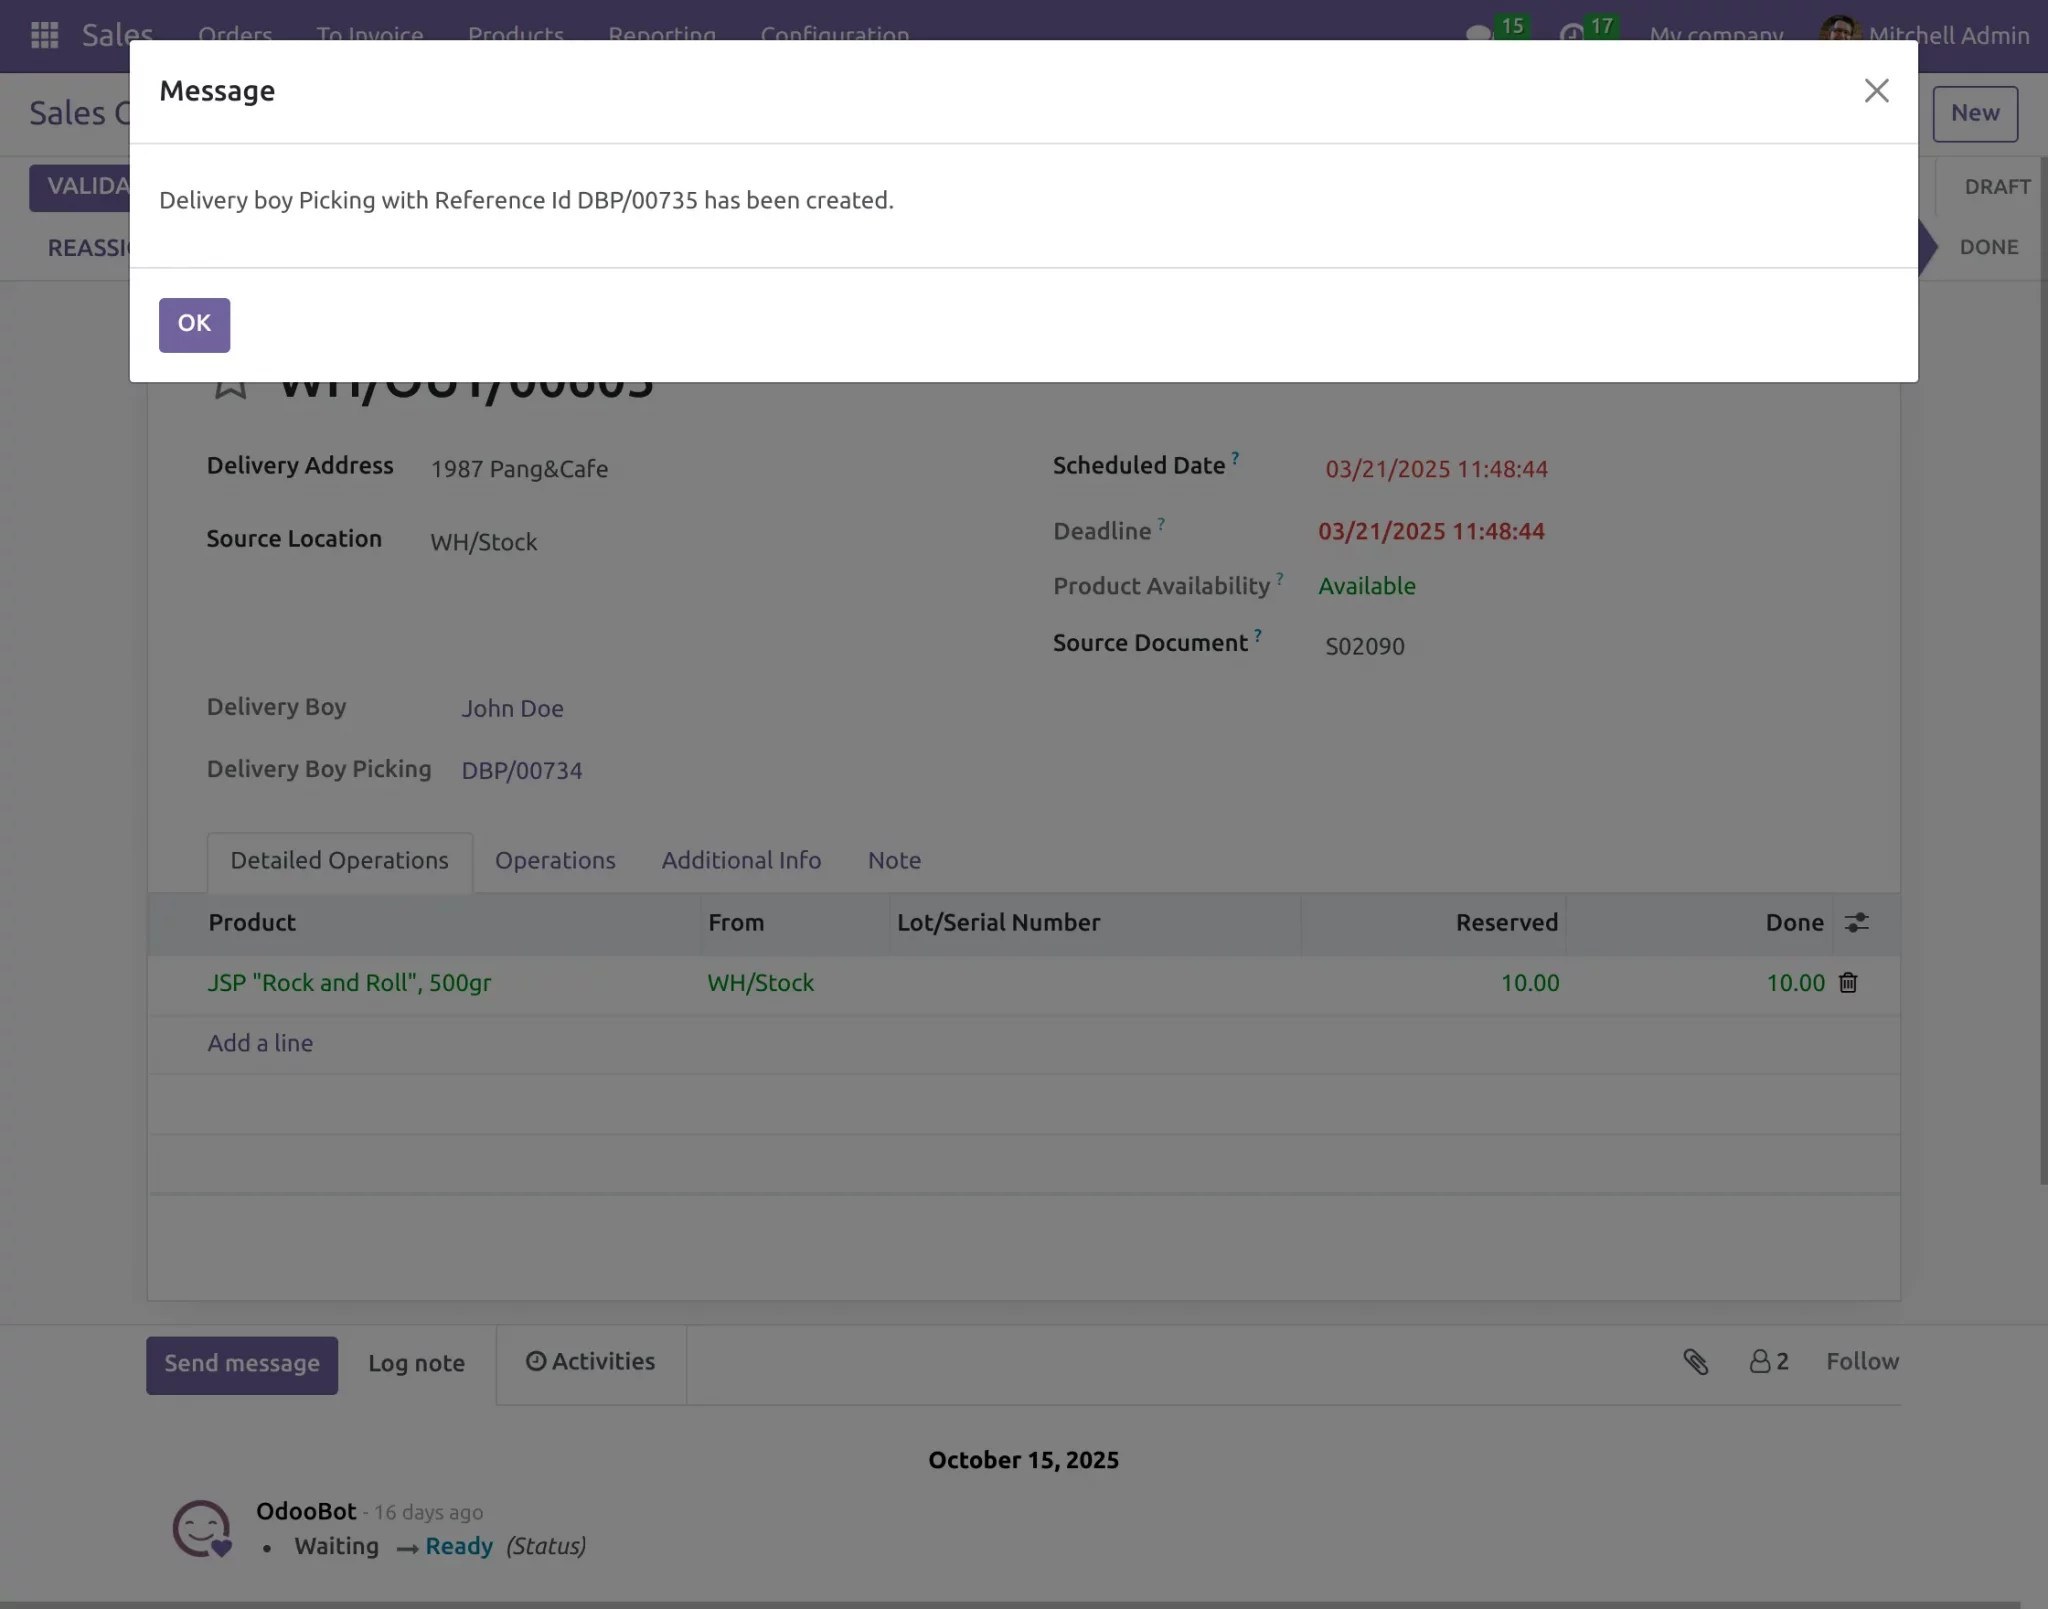2048x1609 pixels.
Task: Open the Configuration menu
Action: tap(835, 35)
